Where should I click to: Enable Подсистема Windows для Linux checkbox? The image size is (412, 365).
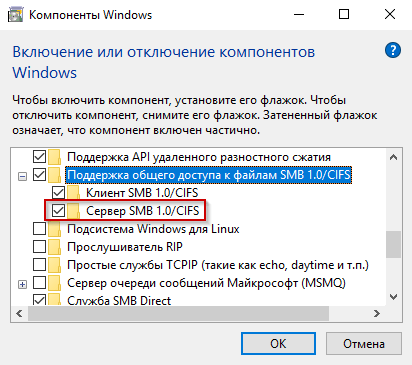pos(40,229)
